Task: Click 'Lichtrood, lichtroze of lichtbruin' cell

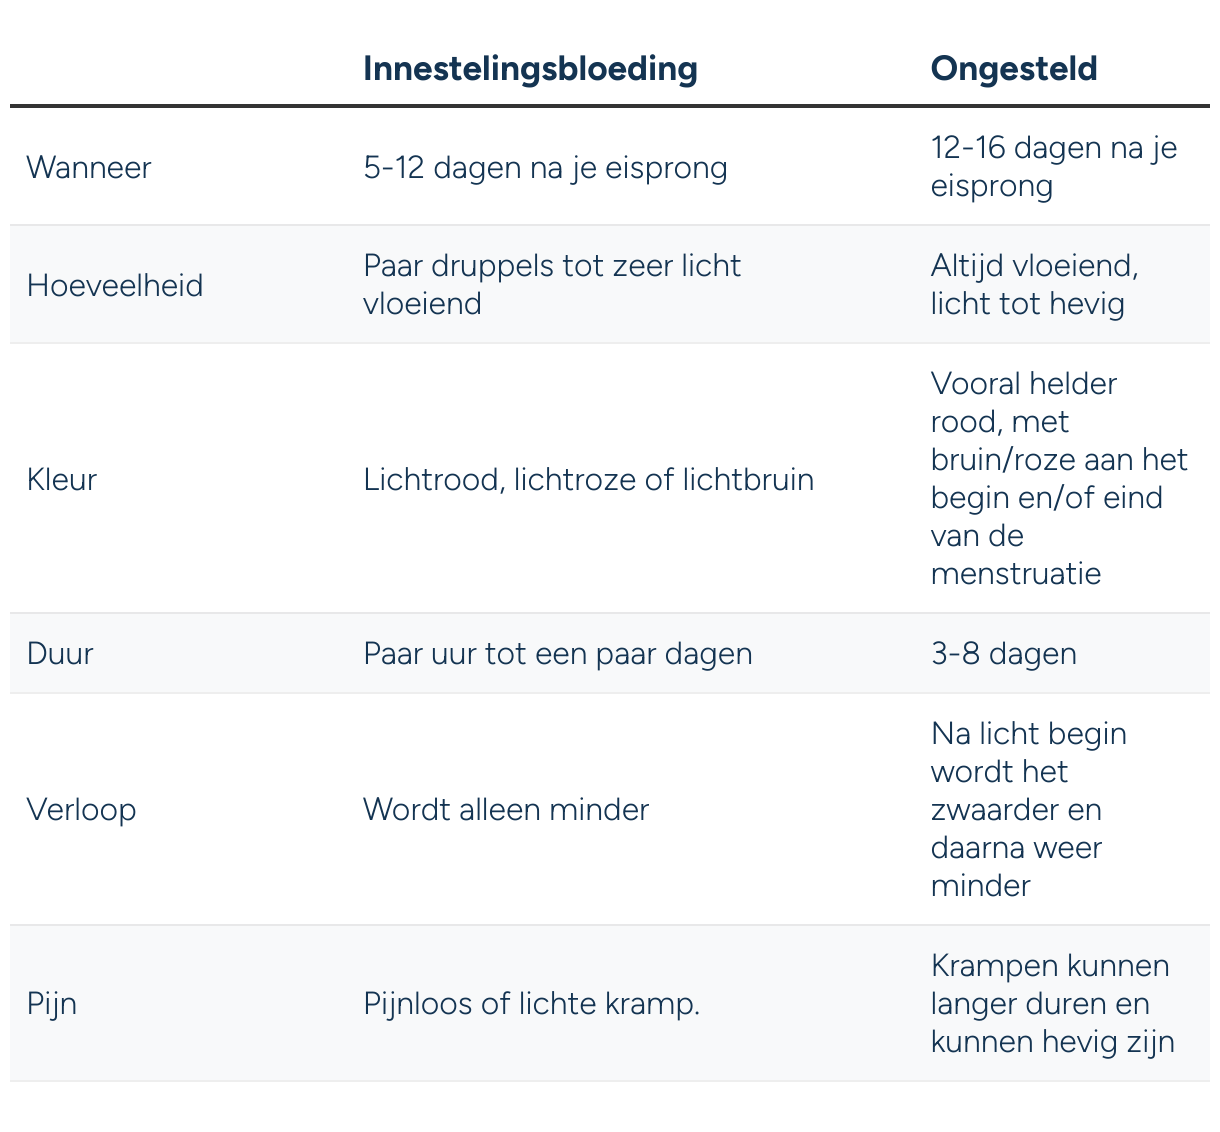Action: 588,479
